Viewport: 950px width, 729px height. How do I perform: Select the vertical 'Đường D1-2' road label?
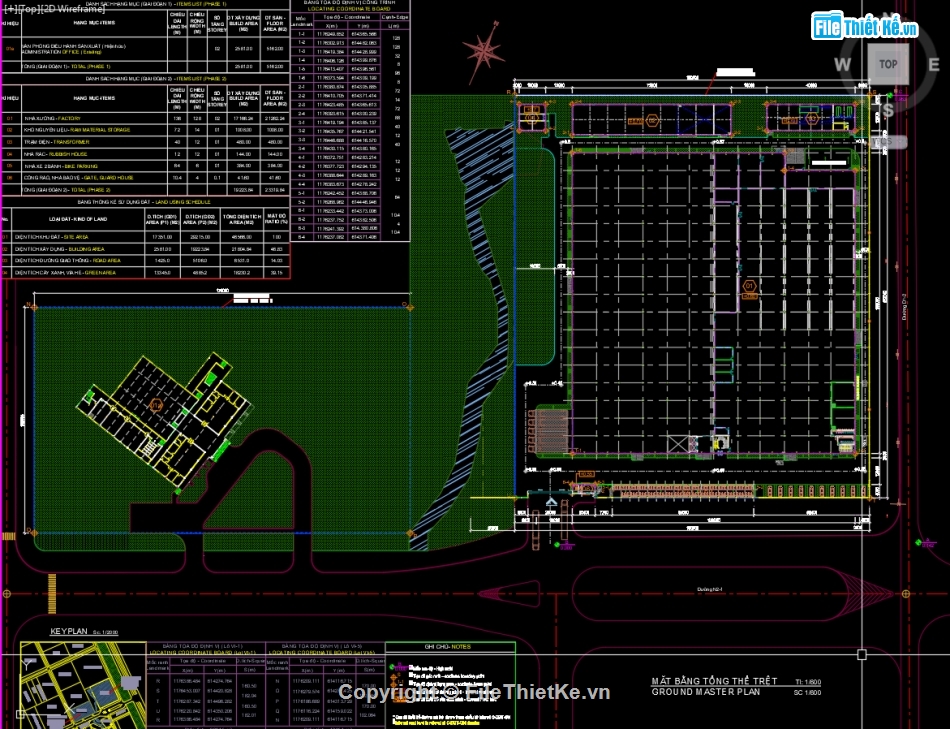tap(905, 308)
